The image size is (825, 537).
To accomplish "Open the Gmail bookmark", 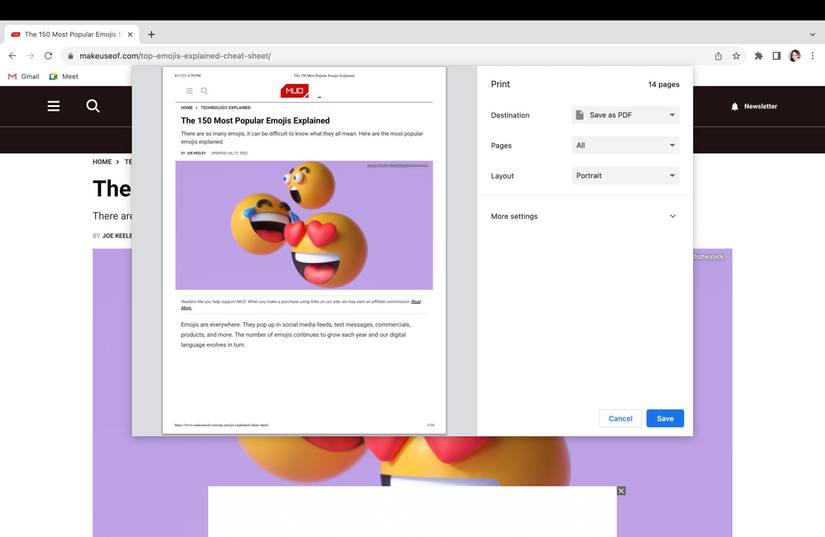I will (24, 76).
